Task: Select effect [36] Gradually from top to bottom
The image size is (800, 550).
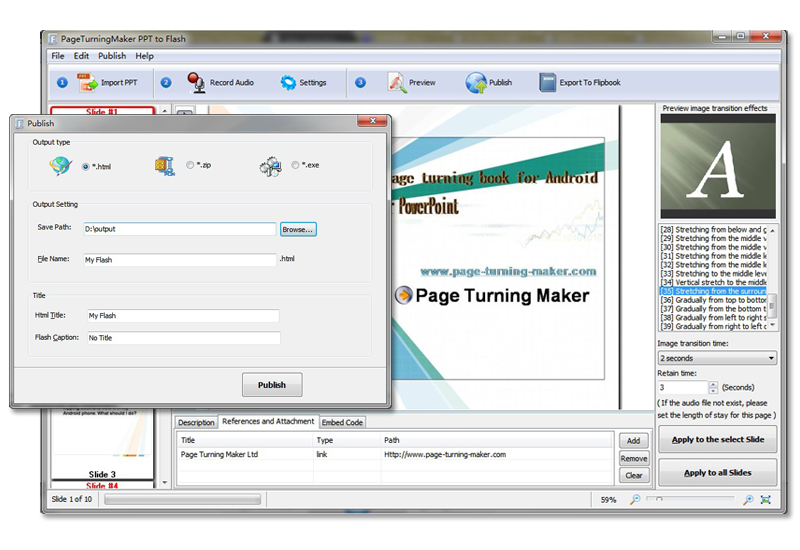Action: point(713,300)
